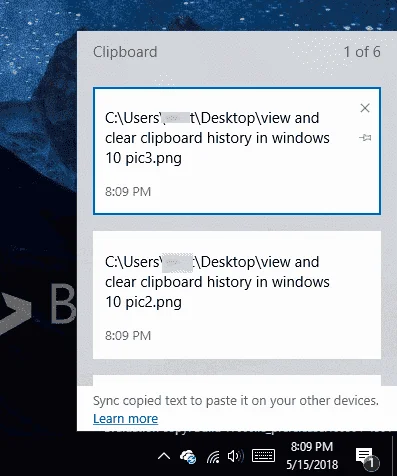Open the touch keyboard icon
Image resolution: width=397 pixels, height=476 pixels.
[263, 456]
